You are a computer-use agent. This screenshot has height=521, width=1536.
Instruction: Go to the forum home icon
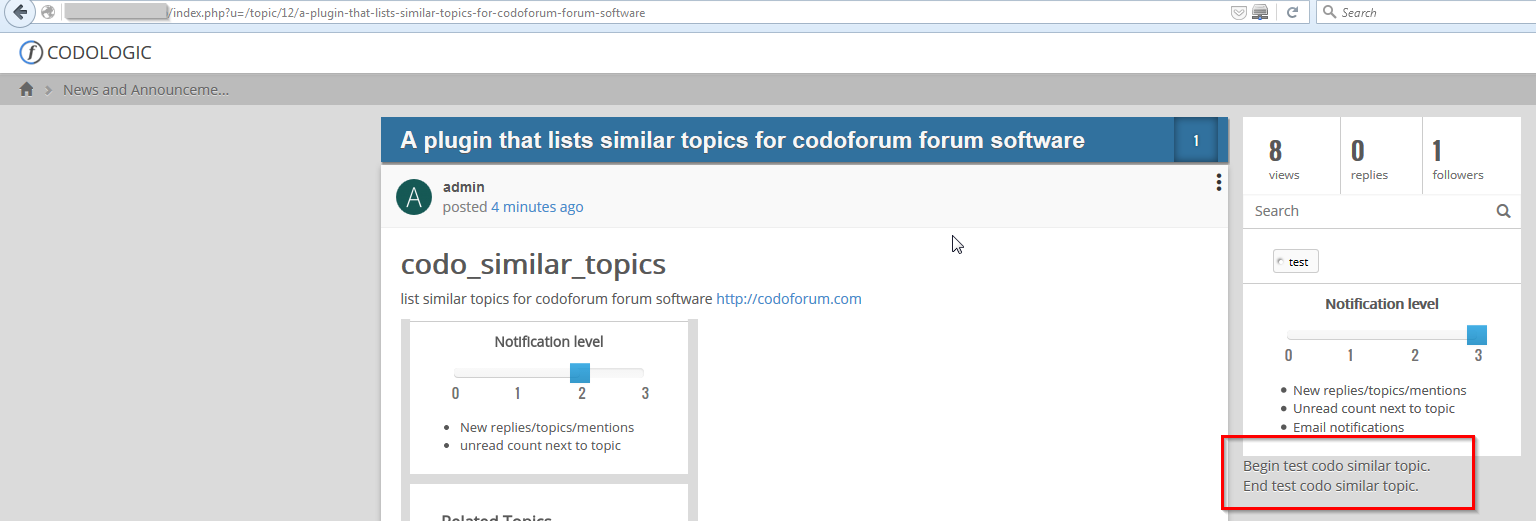(x=27, y=89)
